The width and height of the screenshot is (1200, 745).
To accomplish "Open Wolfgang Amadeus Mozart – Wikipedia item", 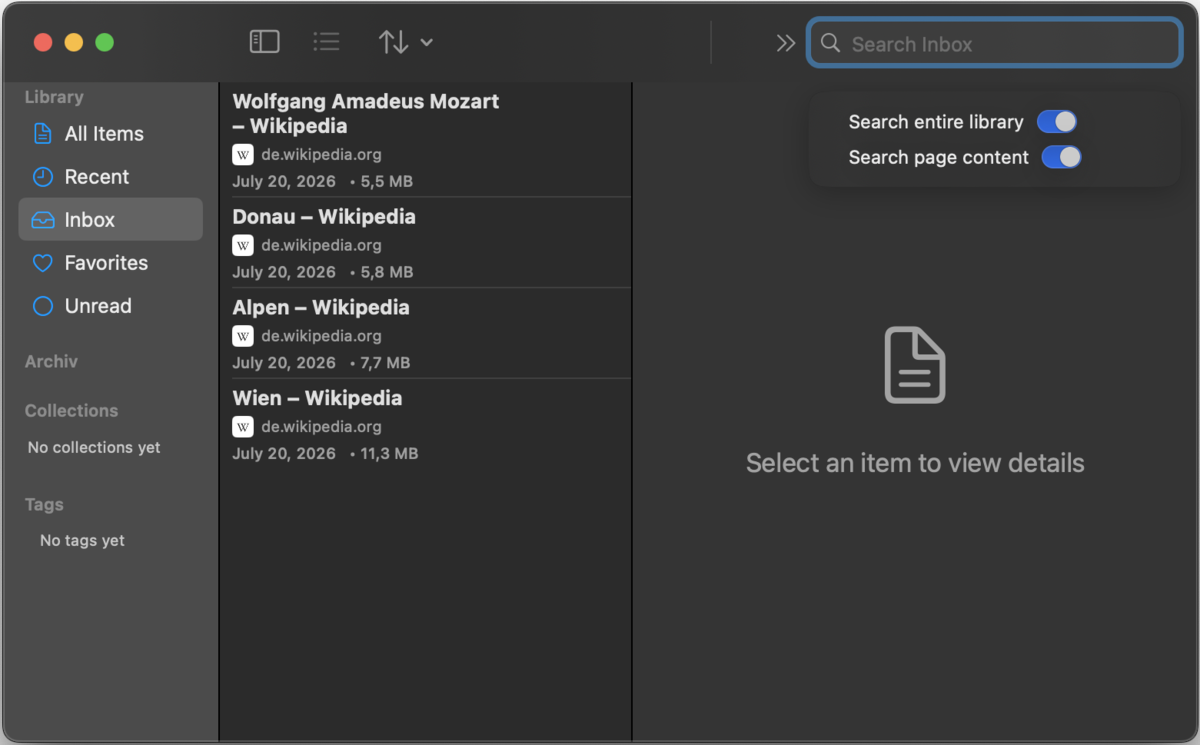I will click(425, 140).
